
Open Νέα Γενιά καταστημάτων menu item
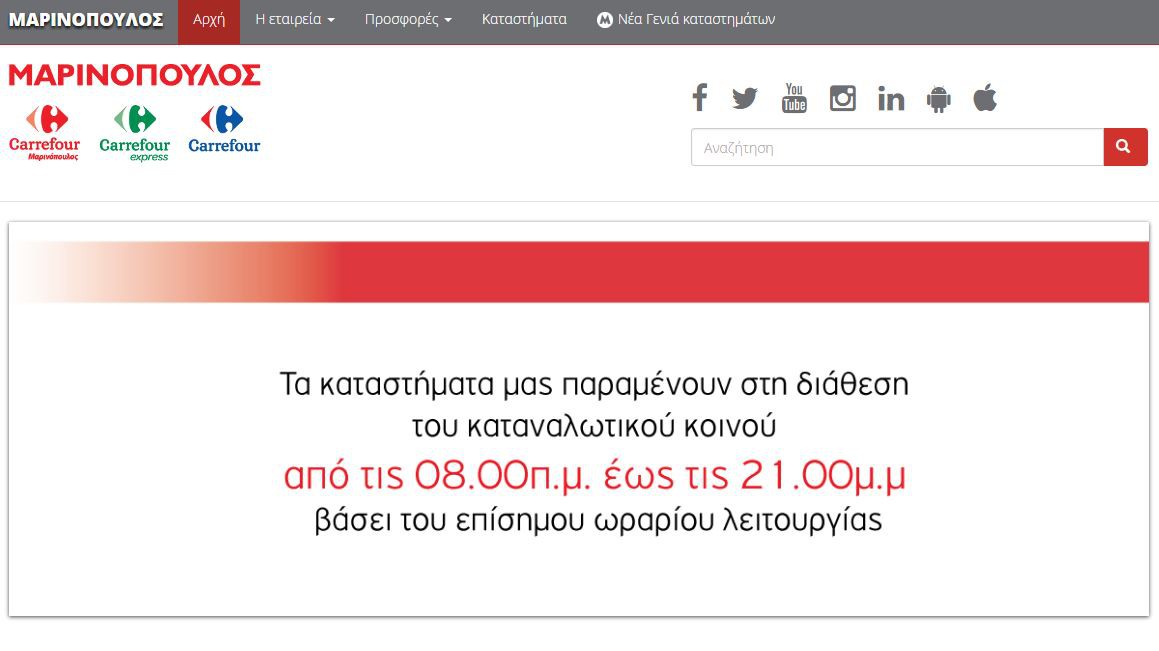click(686, 20)
